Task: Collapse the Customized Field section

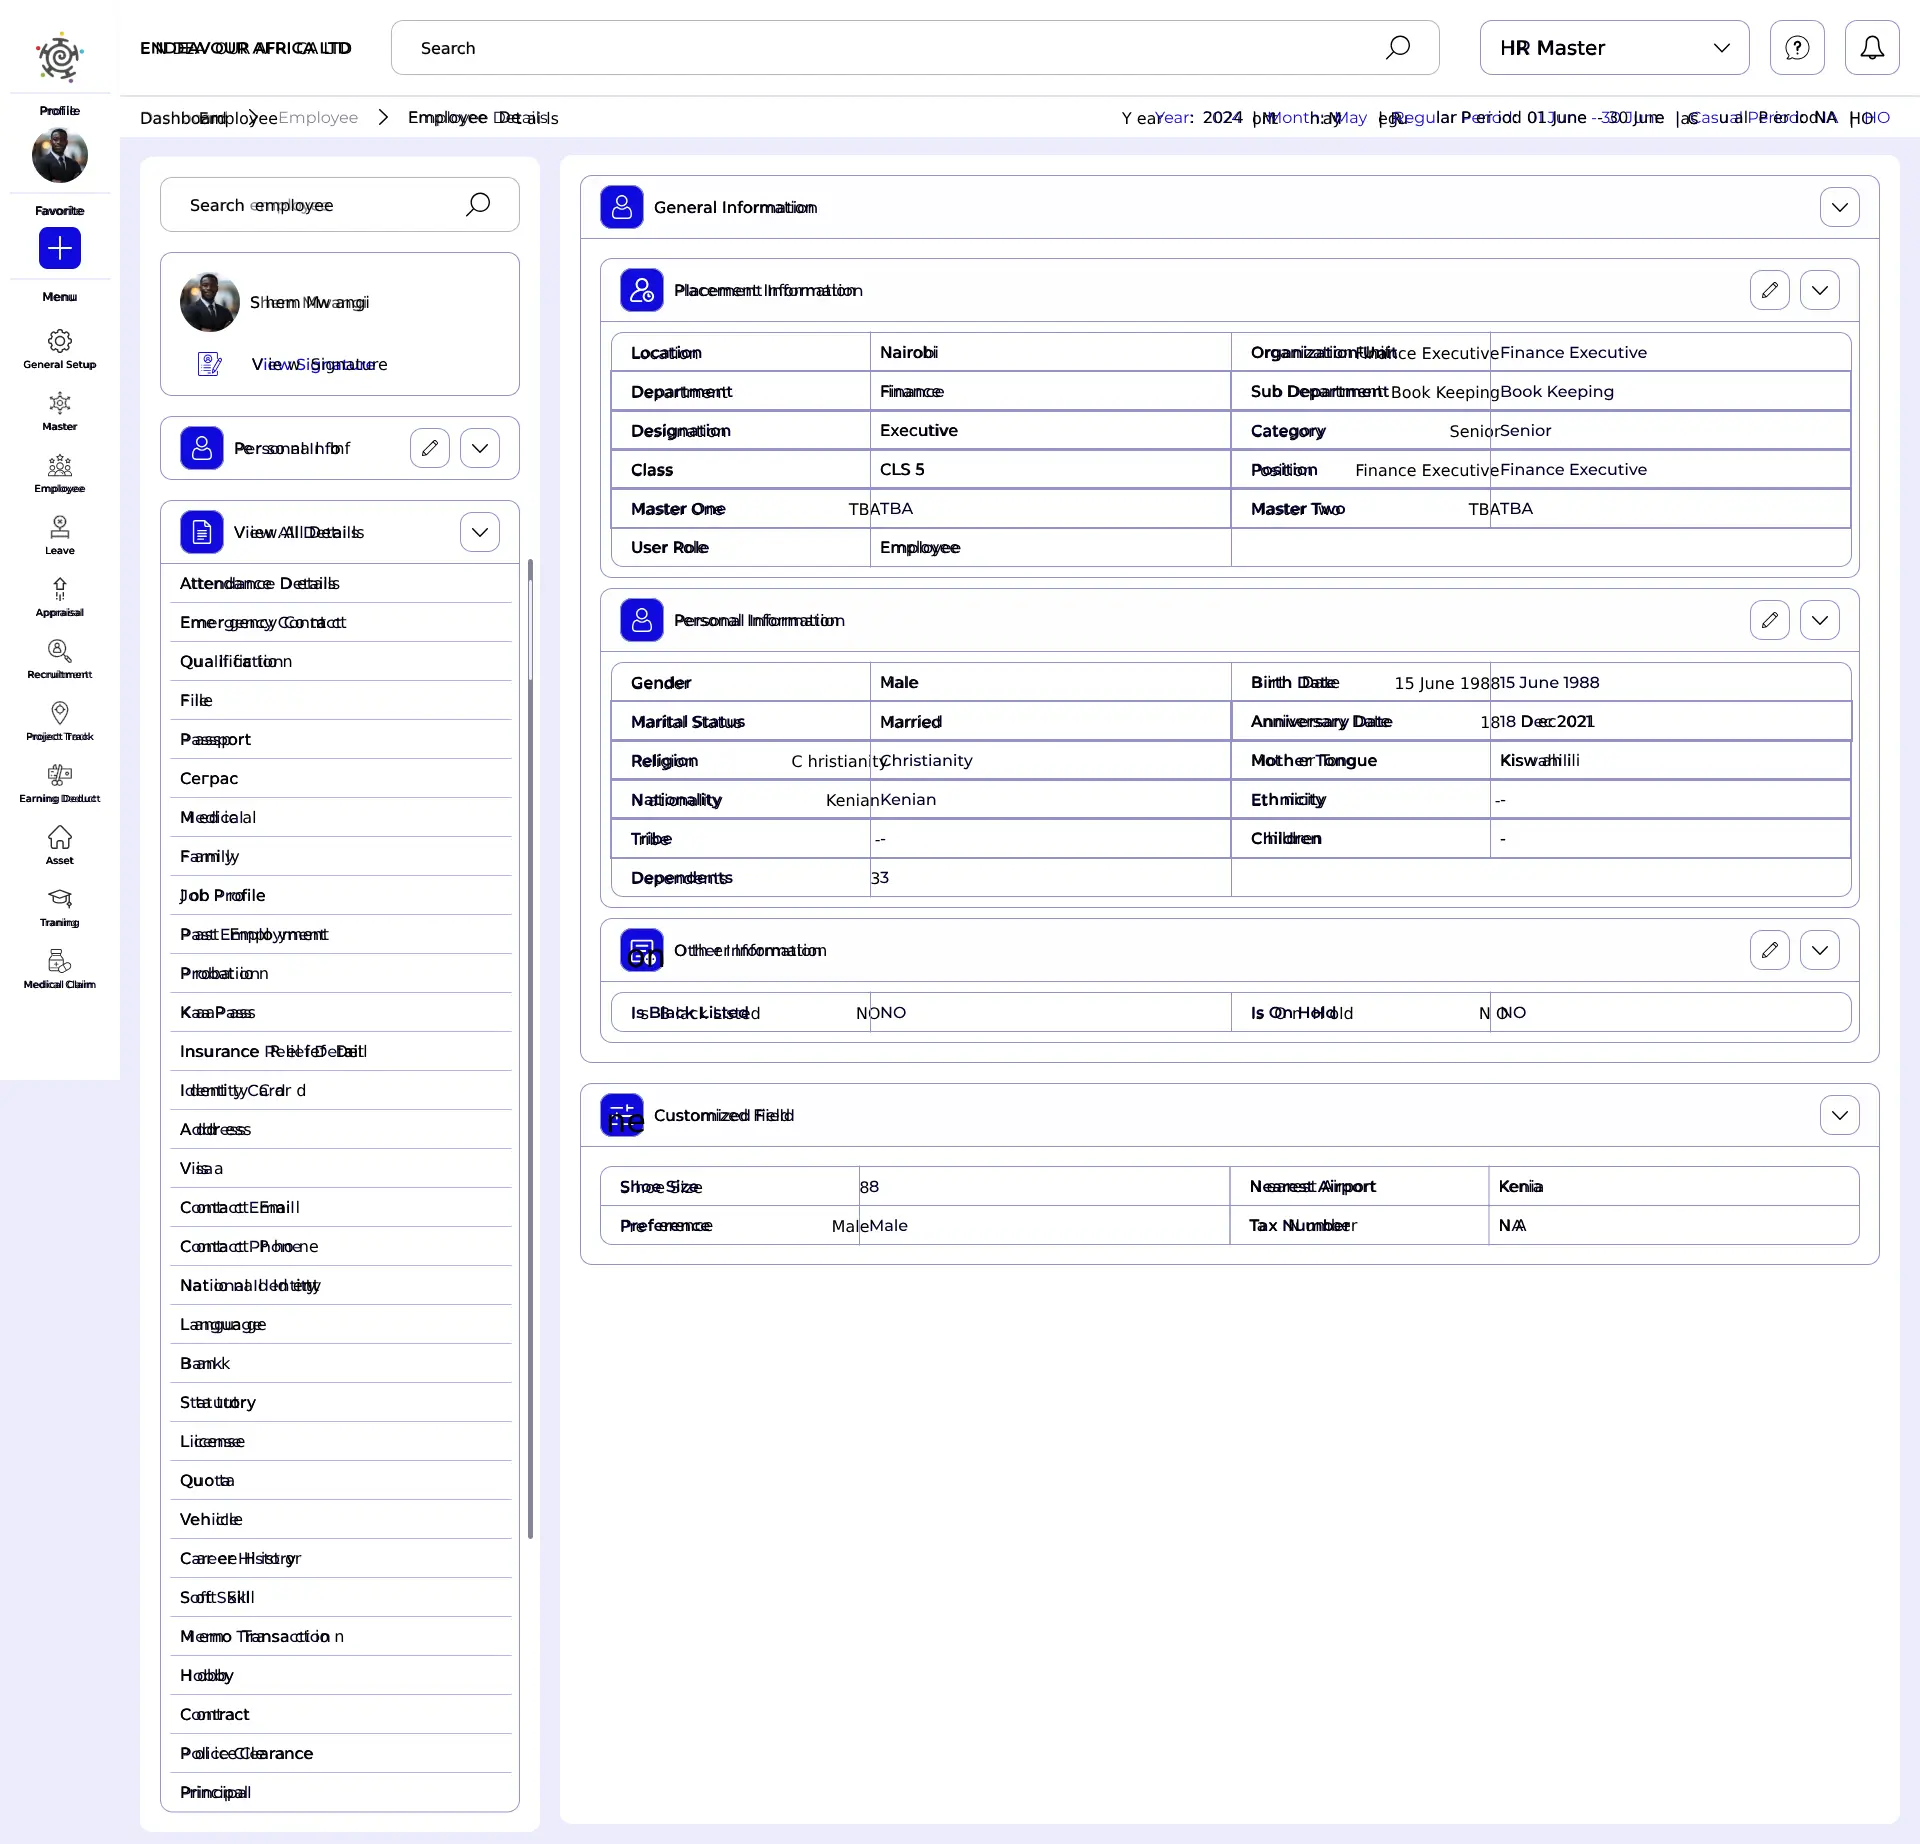Action: click(1839, 1115)
